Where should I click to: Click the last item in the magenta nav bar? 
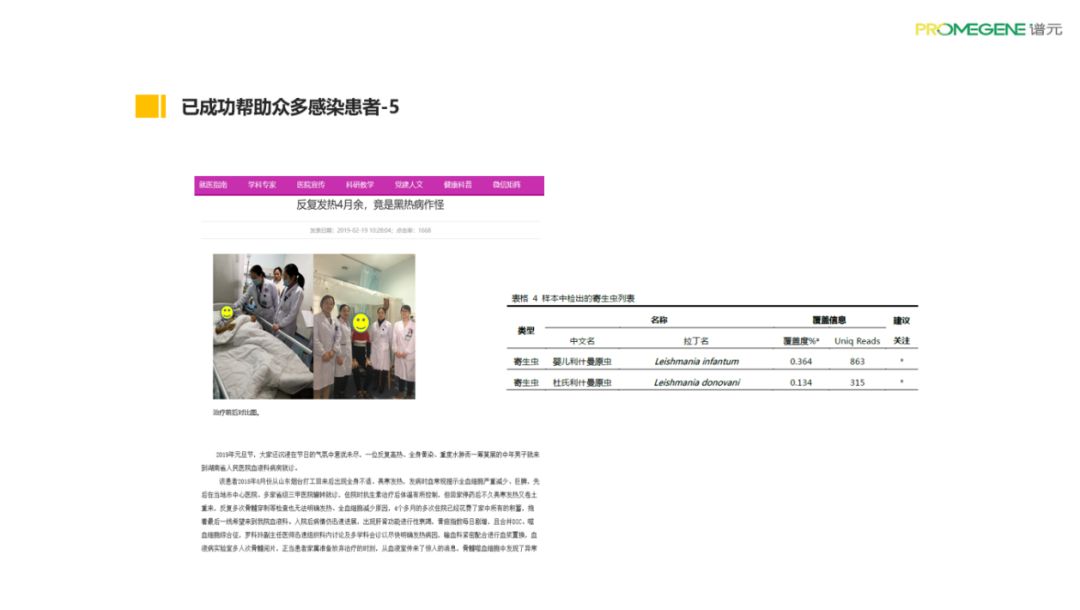pos(506,185)
